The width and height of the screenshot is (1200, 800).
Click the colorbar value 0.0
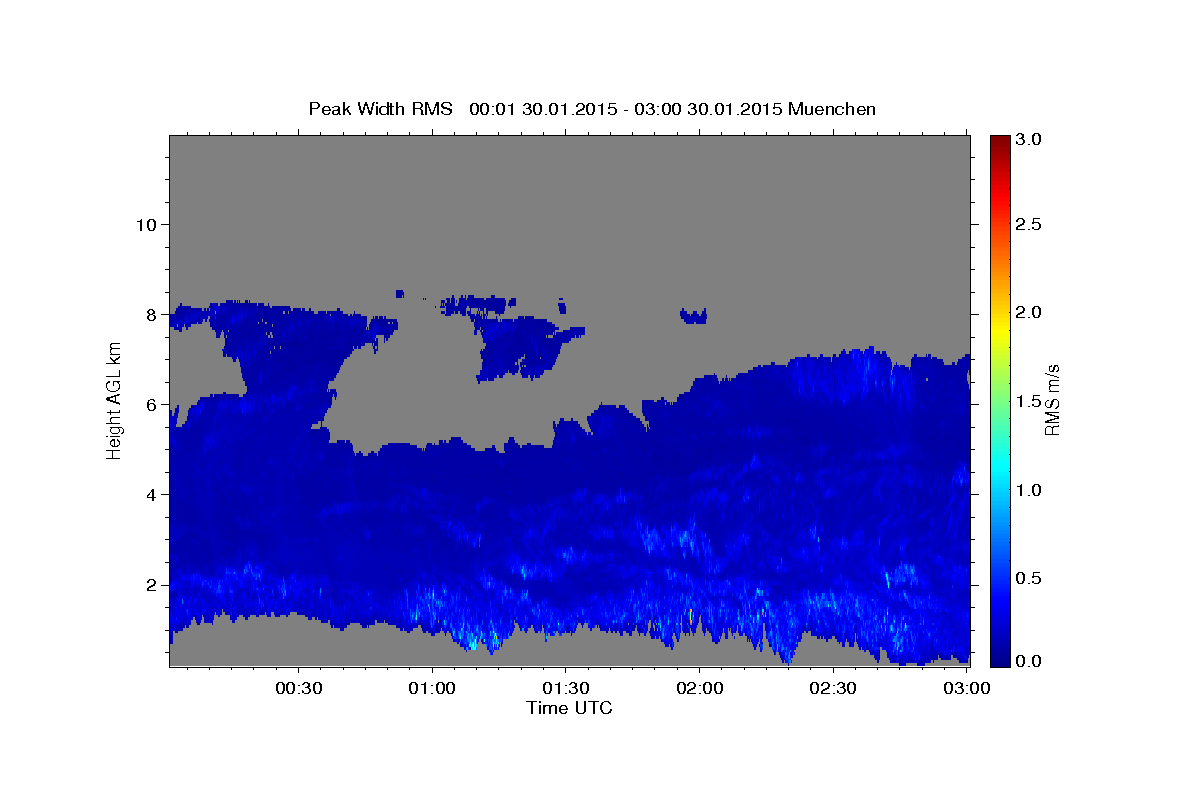pos(1029,661)
